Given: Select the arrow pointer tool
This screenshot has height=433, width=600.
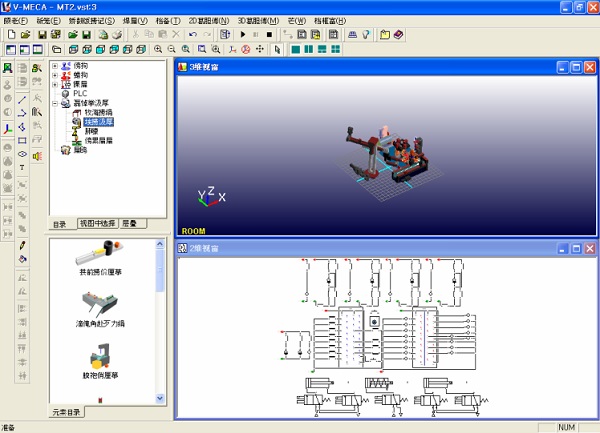Looking at the screenshot, I should point(277,49).
